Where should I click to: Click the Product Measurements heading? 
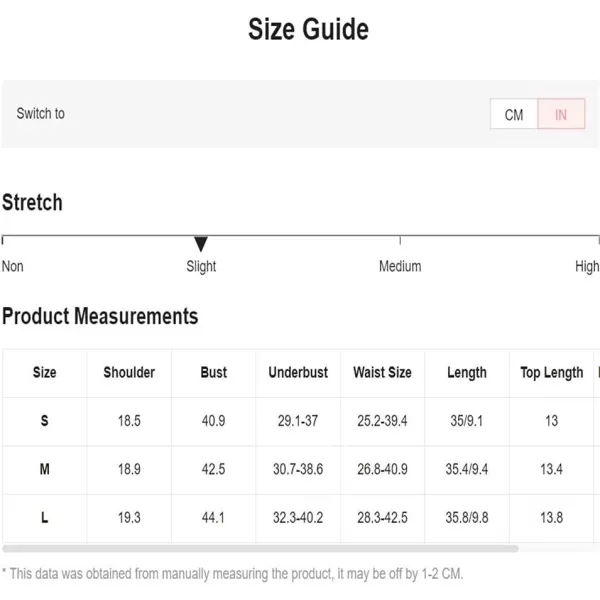click(100, 316)
